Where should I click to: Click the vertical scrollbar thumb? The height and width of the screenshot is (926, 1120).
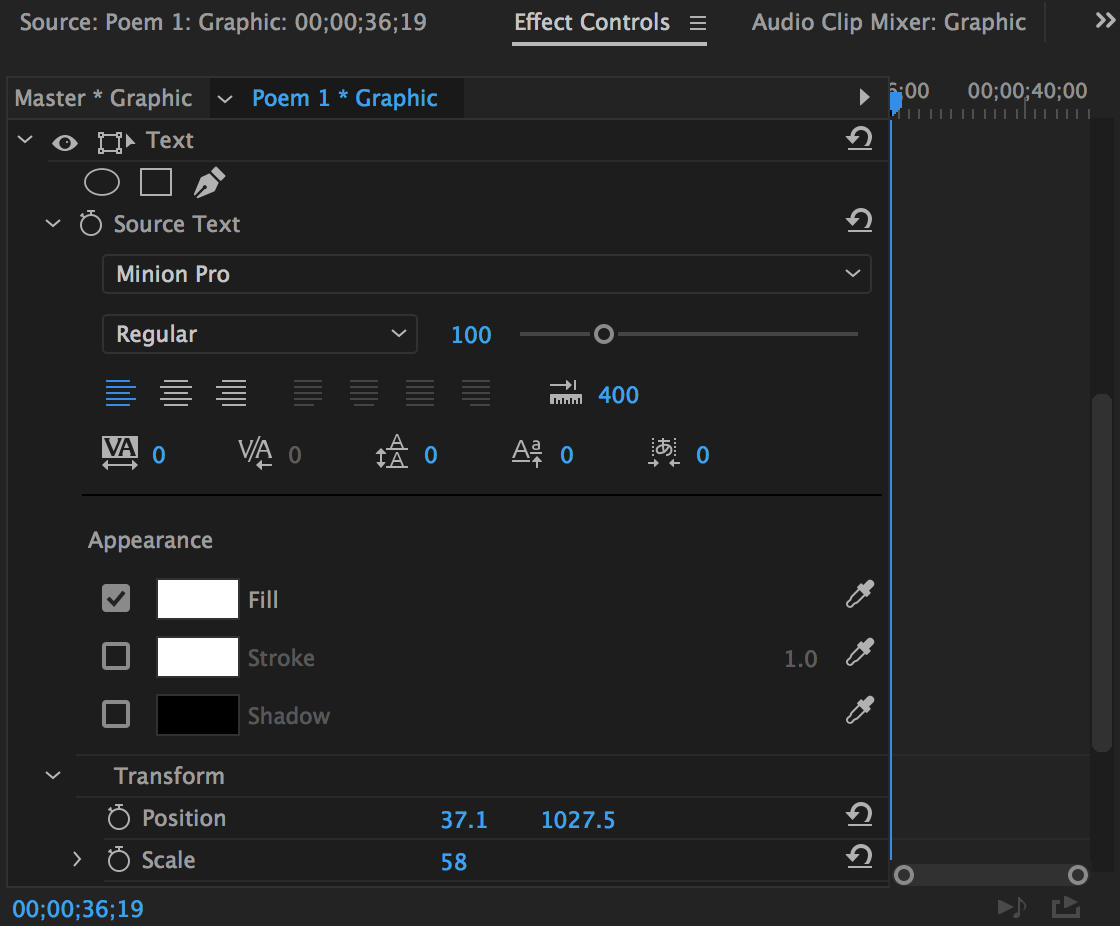(1102, 572)
